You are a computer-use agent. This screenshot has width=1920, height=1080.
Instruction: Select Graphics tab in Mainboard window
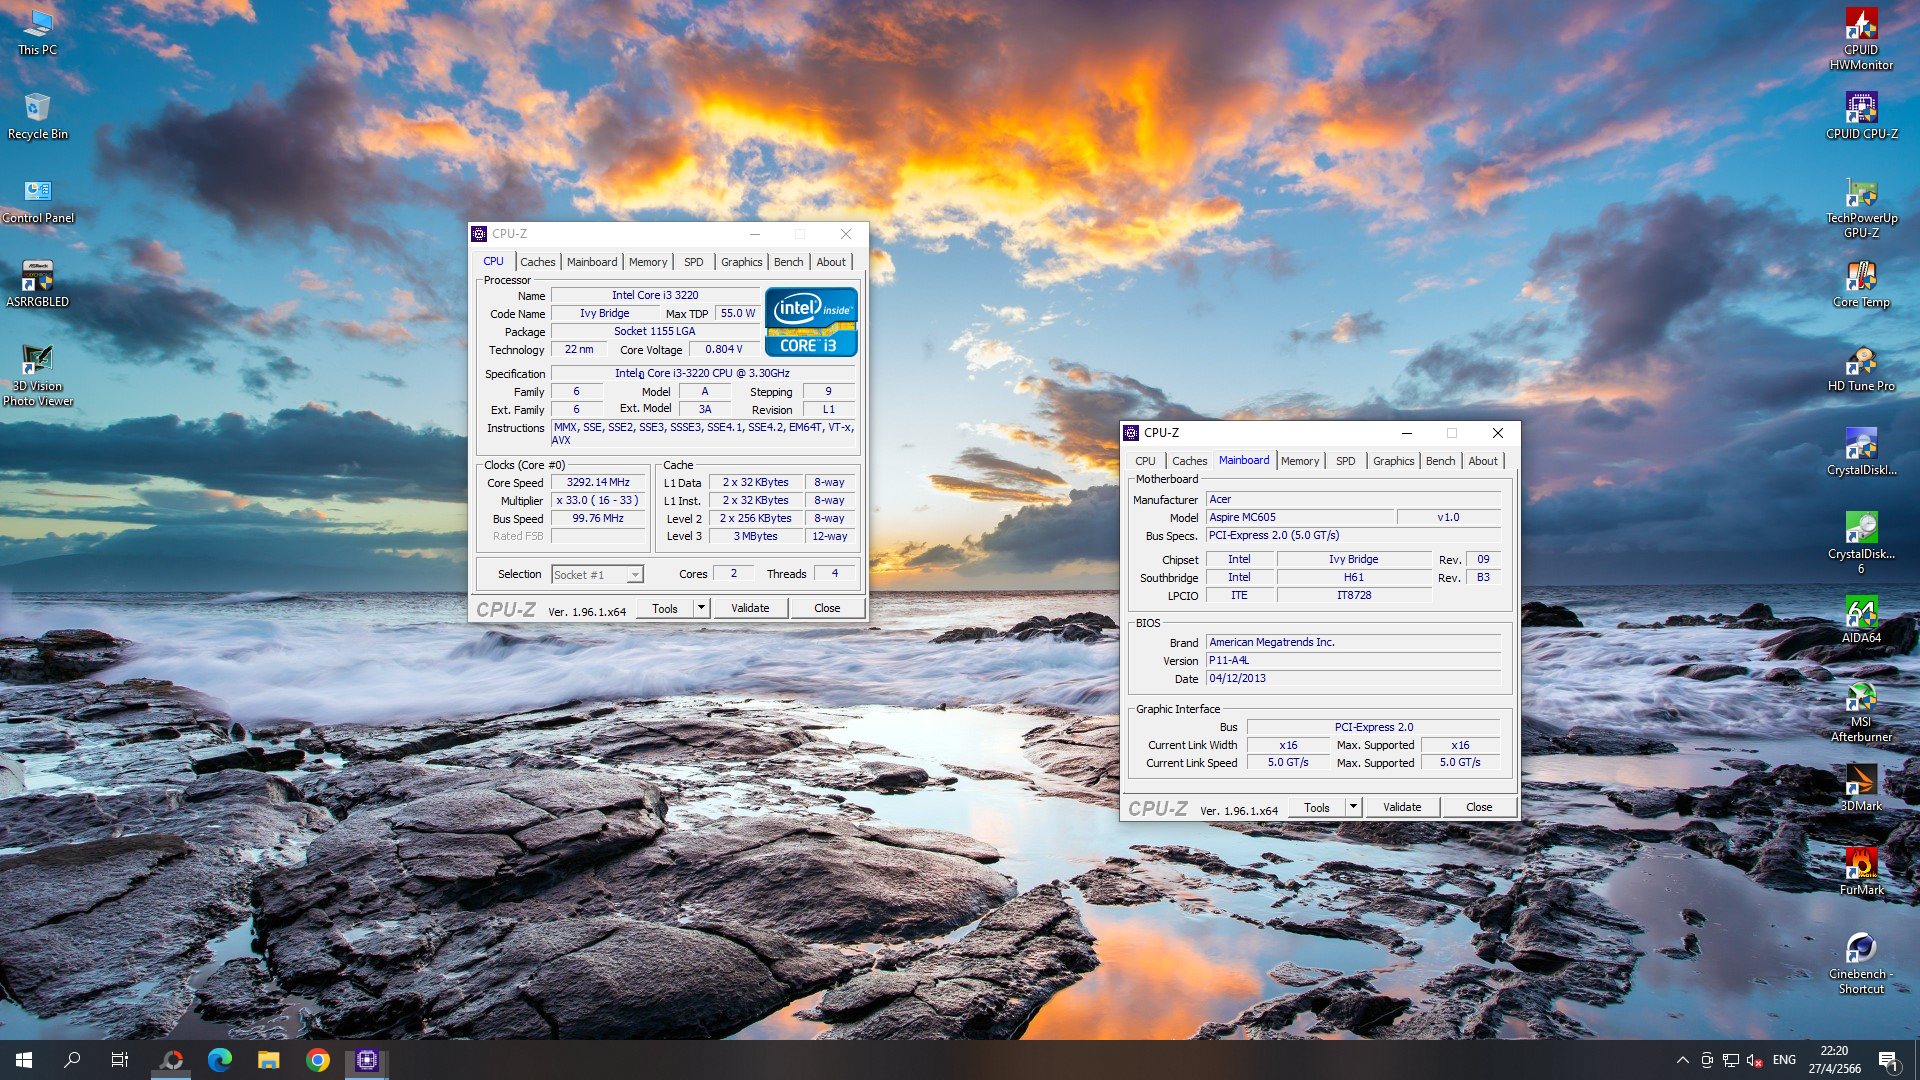1393,461
